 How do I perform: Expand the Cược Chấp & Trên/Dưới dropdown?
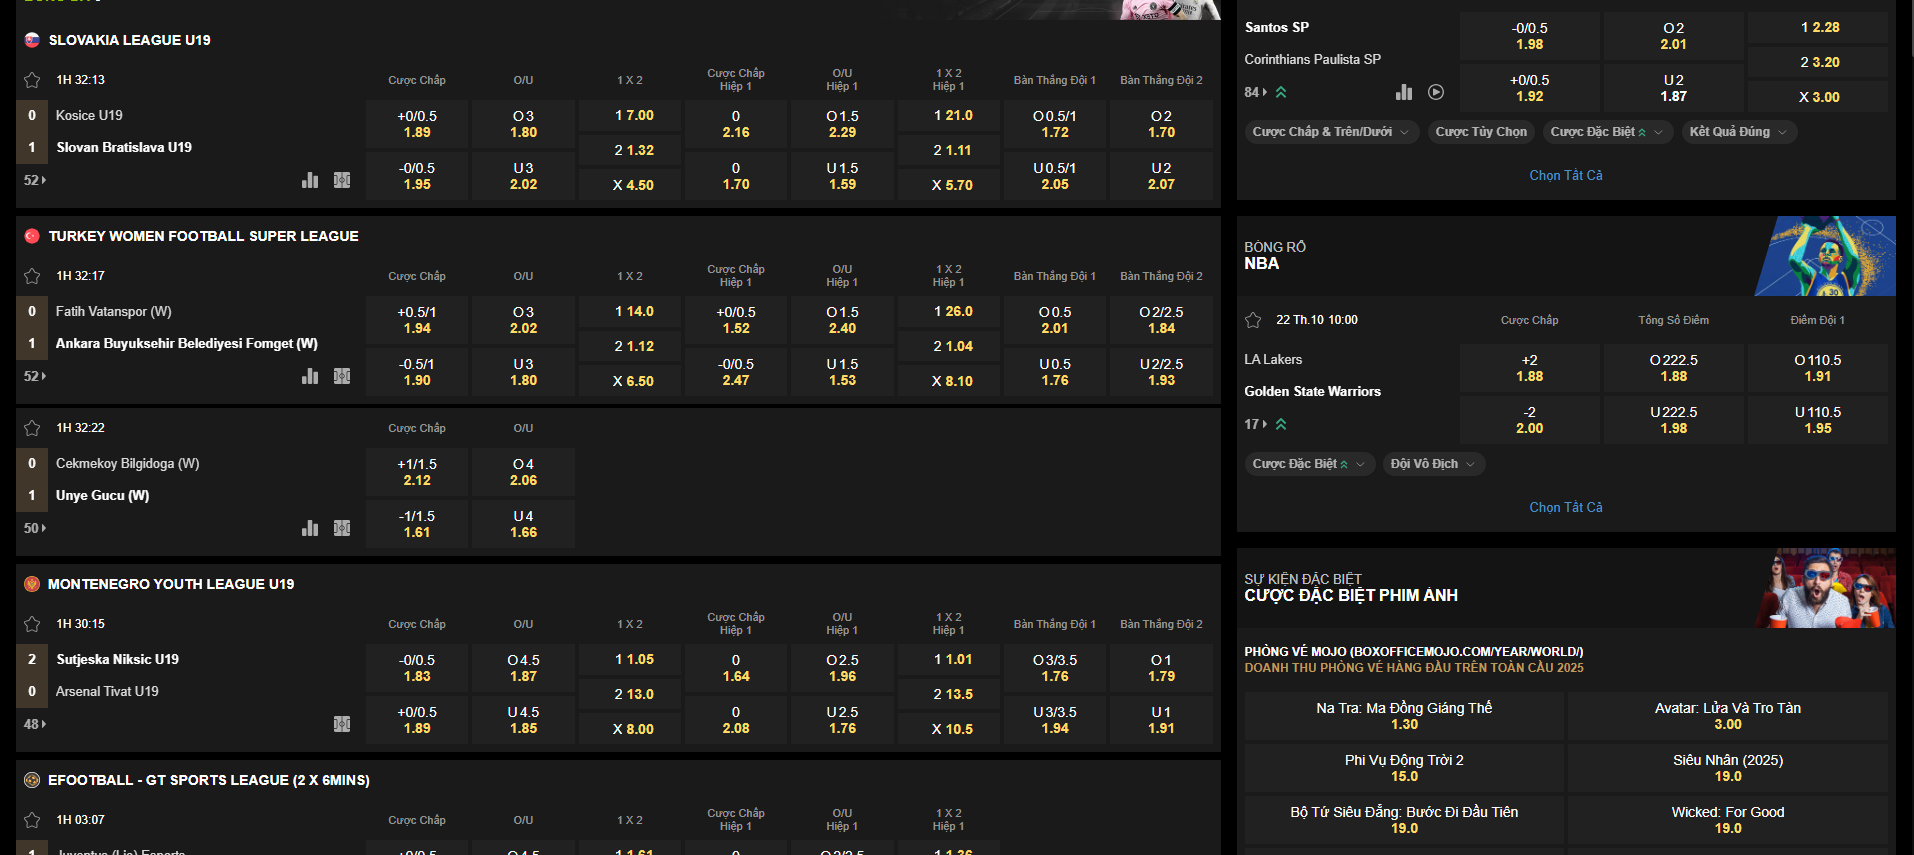(x=1331, y=132)
